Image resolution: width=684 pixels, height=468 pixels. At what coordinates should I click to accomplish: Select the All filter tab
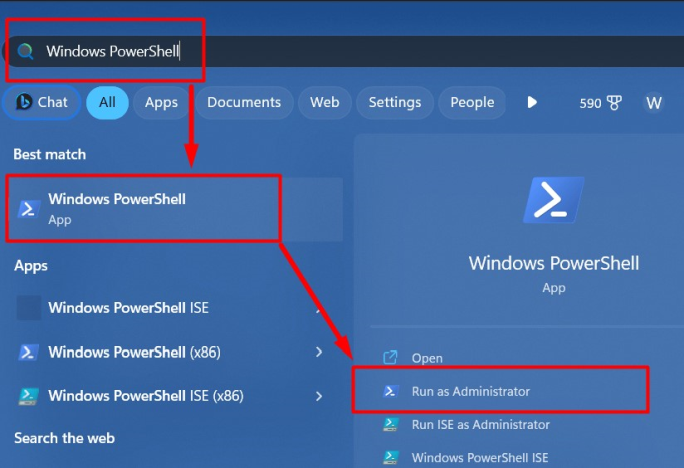tap(107, 102)
